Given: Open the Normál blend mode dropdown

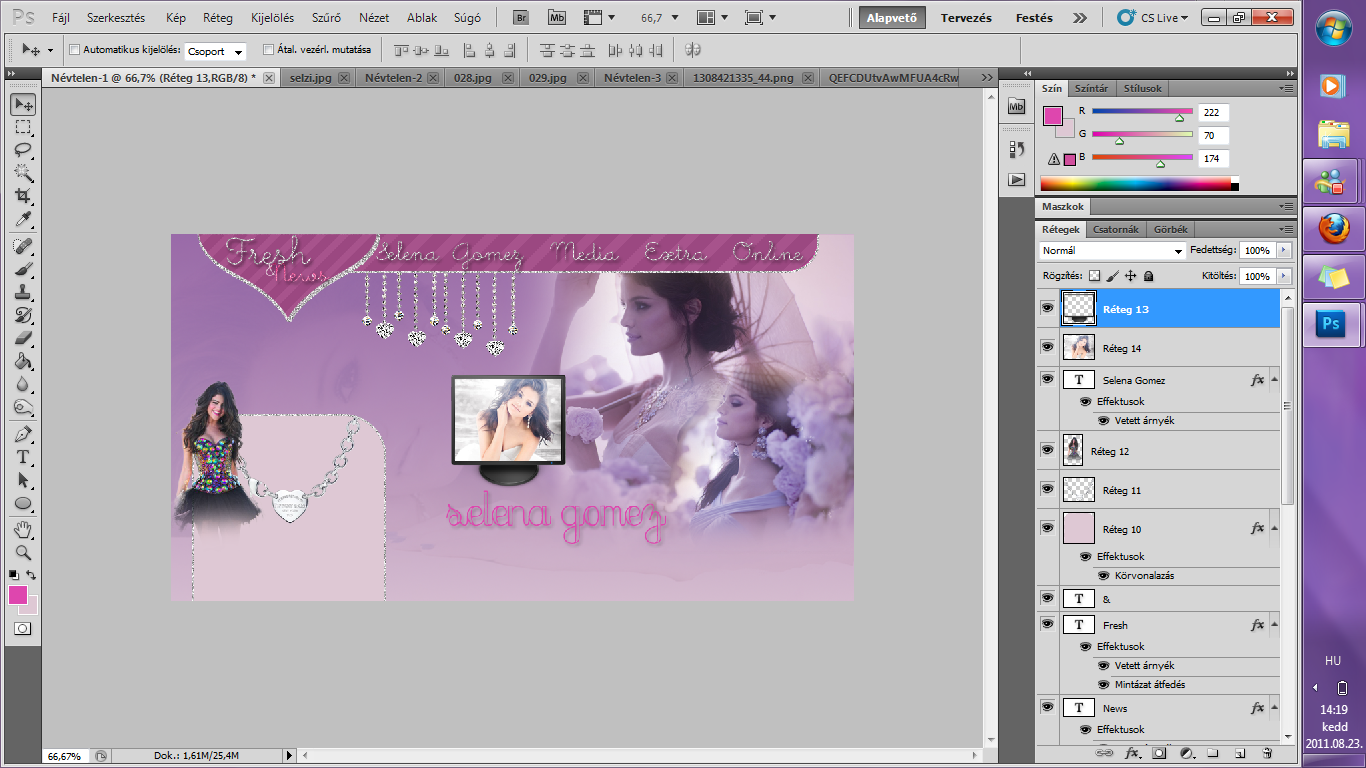Looking at the screenshot, I should pyautogui.click(x=1111, y=251).
